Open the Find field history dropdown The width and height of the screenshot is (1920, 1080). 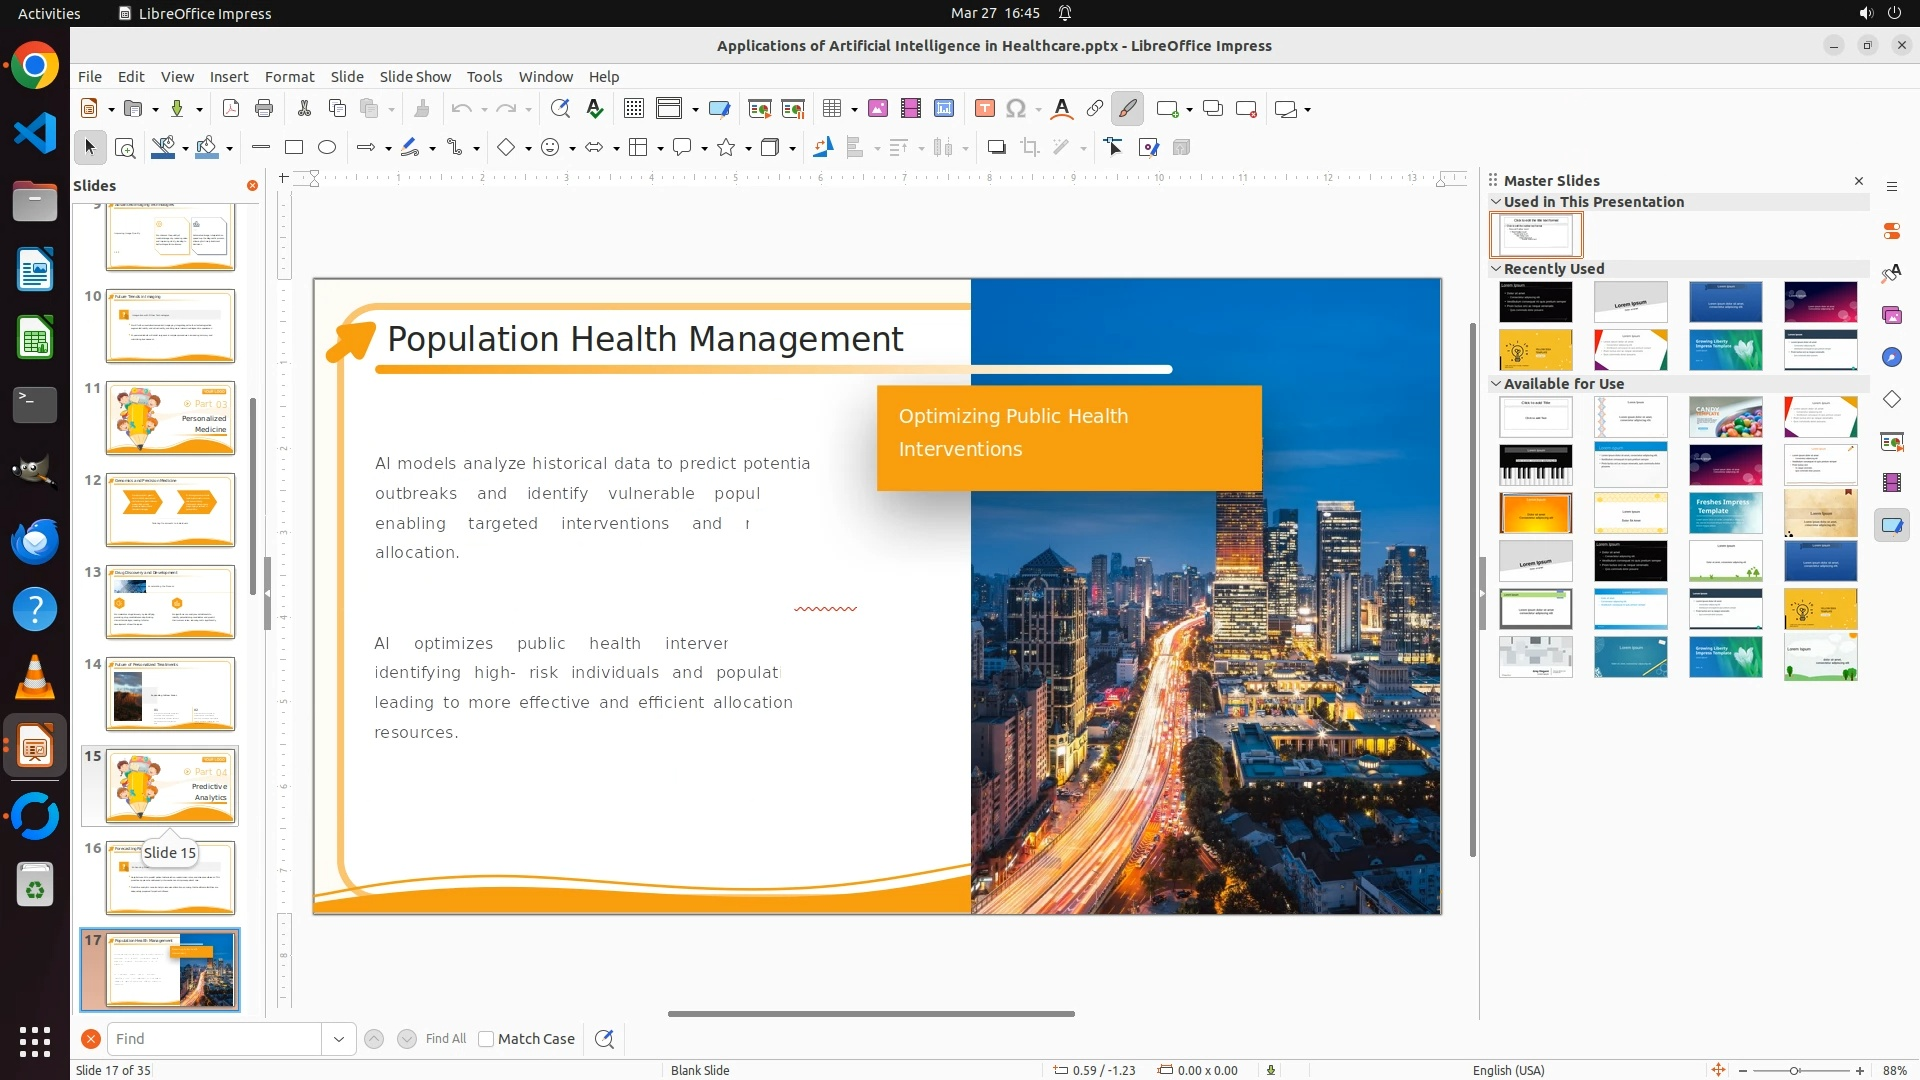pyautogui.click(x=339, y=1039)
